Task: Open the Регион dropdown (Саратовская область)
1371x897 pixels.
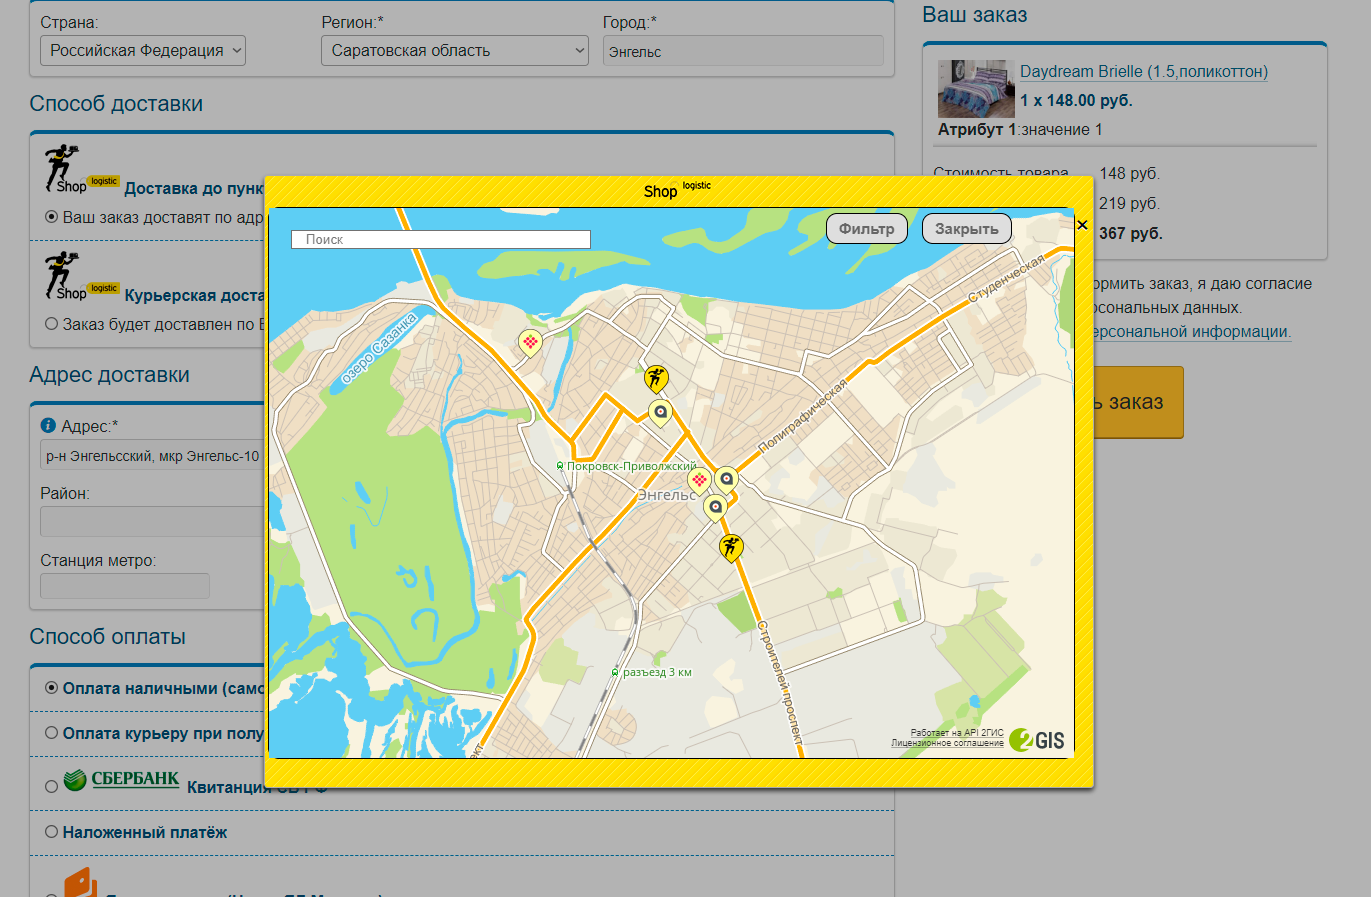Action: [455, 51]
